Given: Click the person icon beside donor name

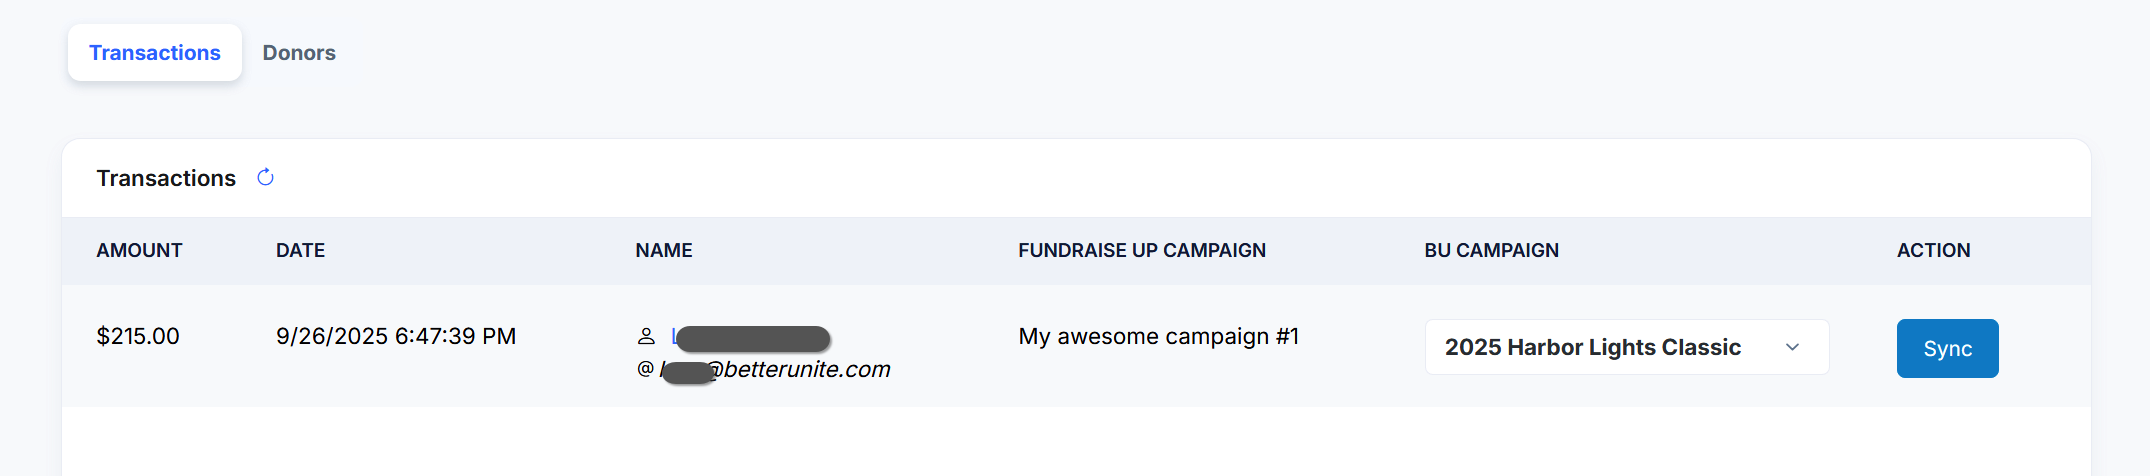Looking at the screenshot, I should tap(646, 336).
